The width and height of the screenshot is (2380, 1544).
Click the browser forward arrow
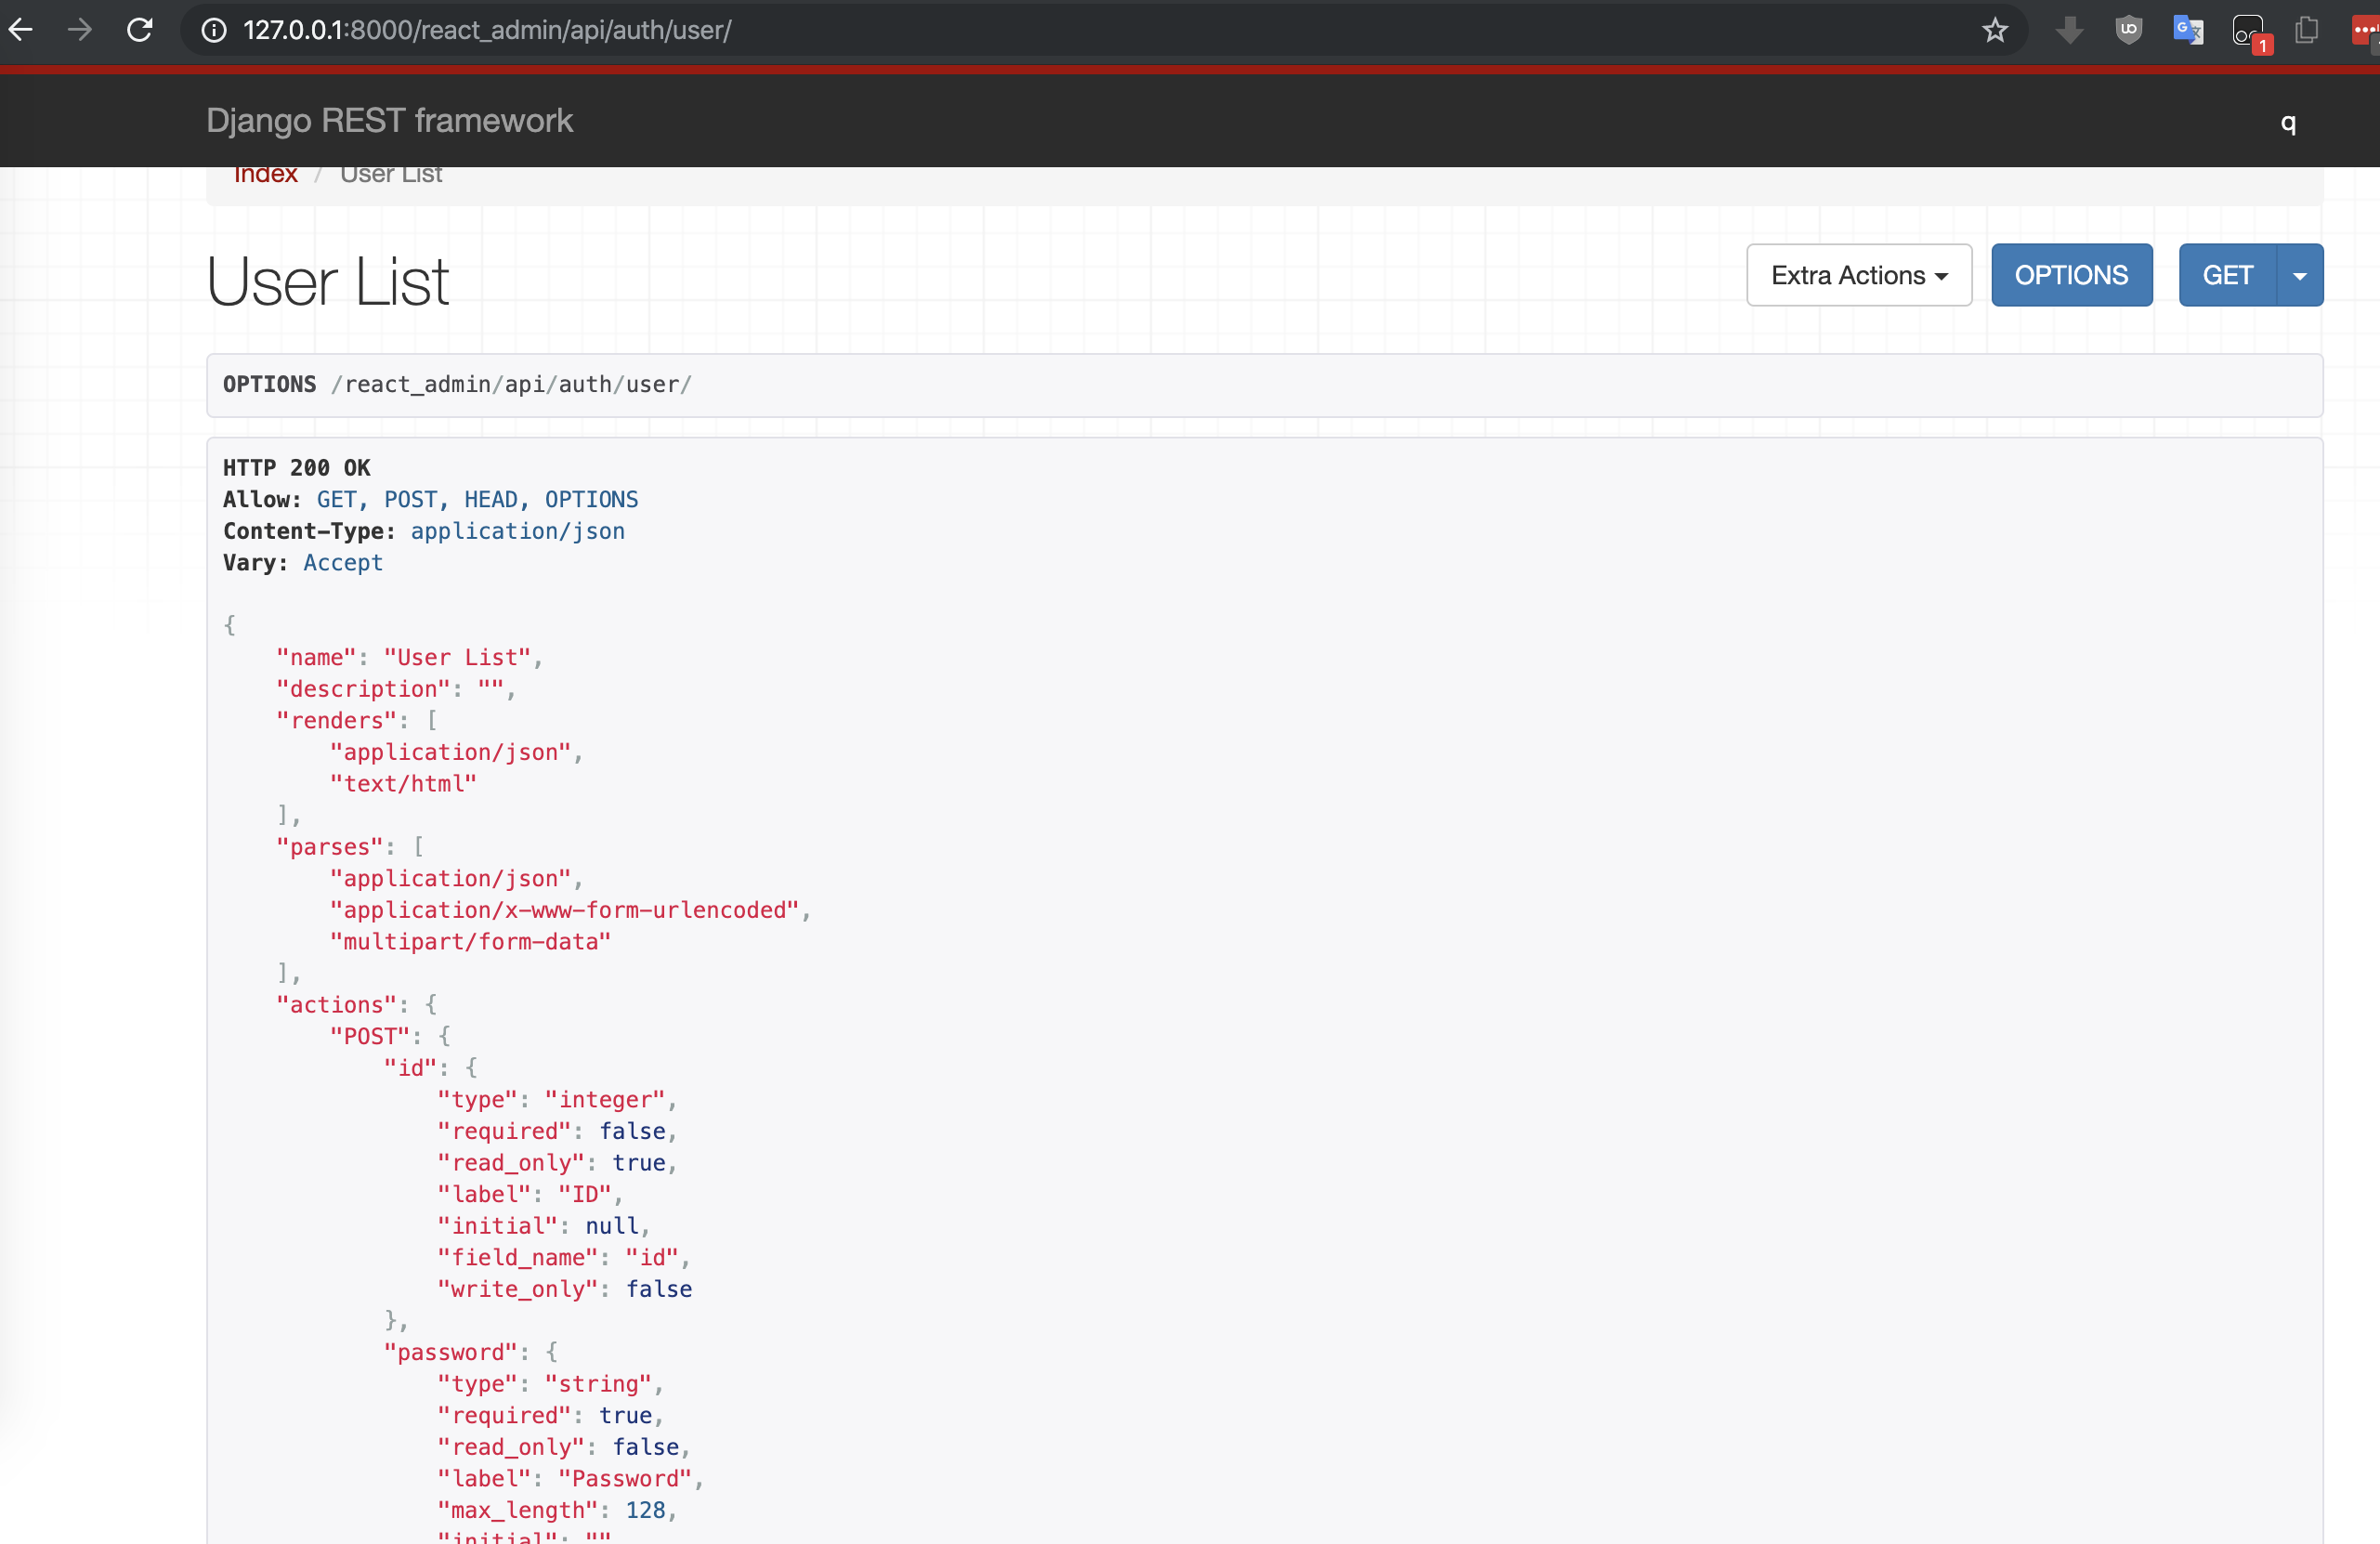[x=80, y=30]
